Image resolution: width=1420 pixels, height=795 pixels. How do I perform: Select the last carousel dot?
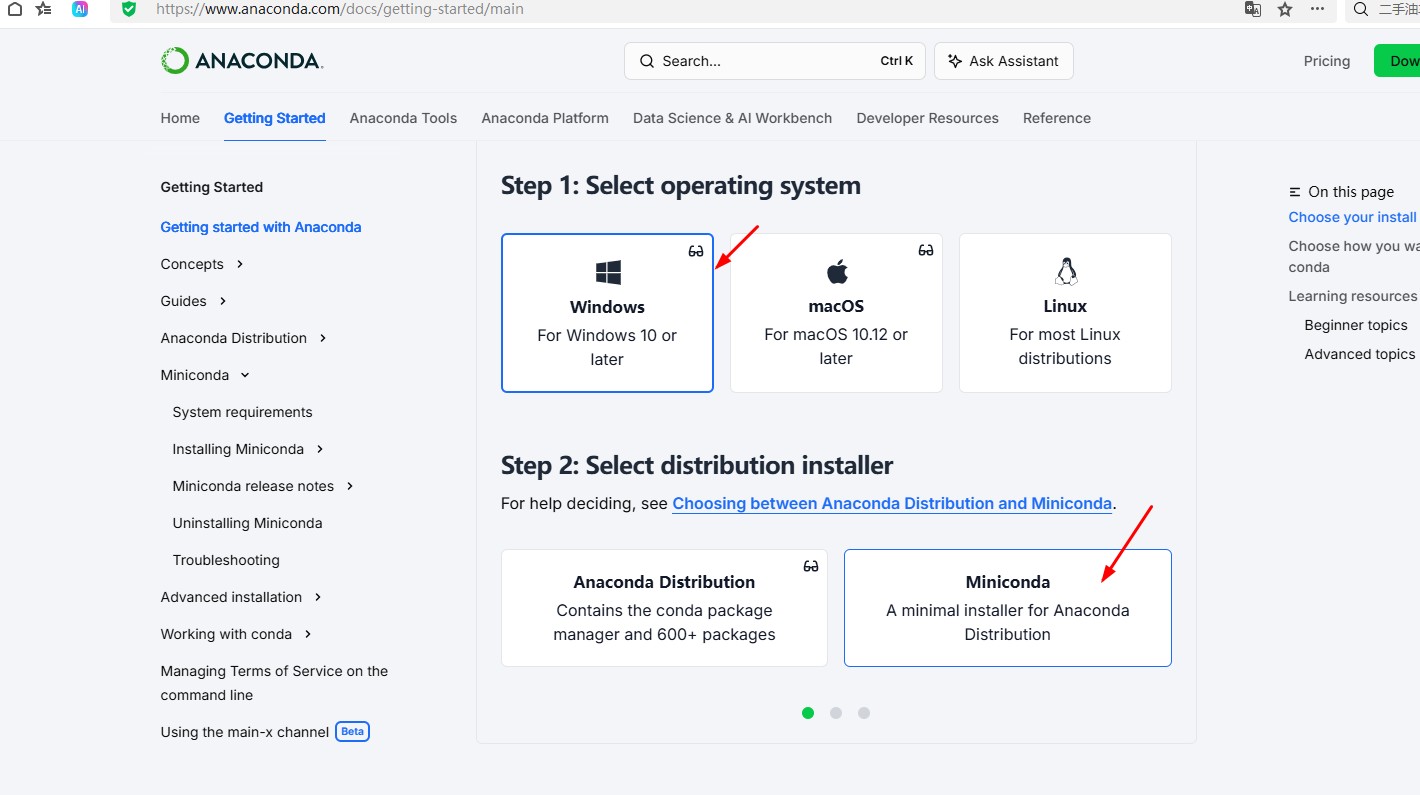pyautogui.click(x=864, y=713)
